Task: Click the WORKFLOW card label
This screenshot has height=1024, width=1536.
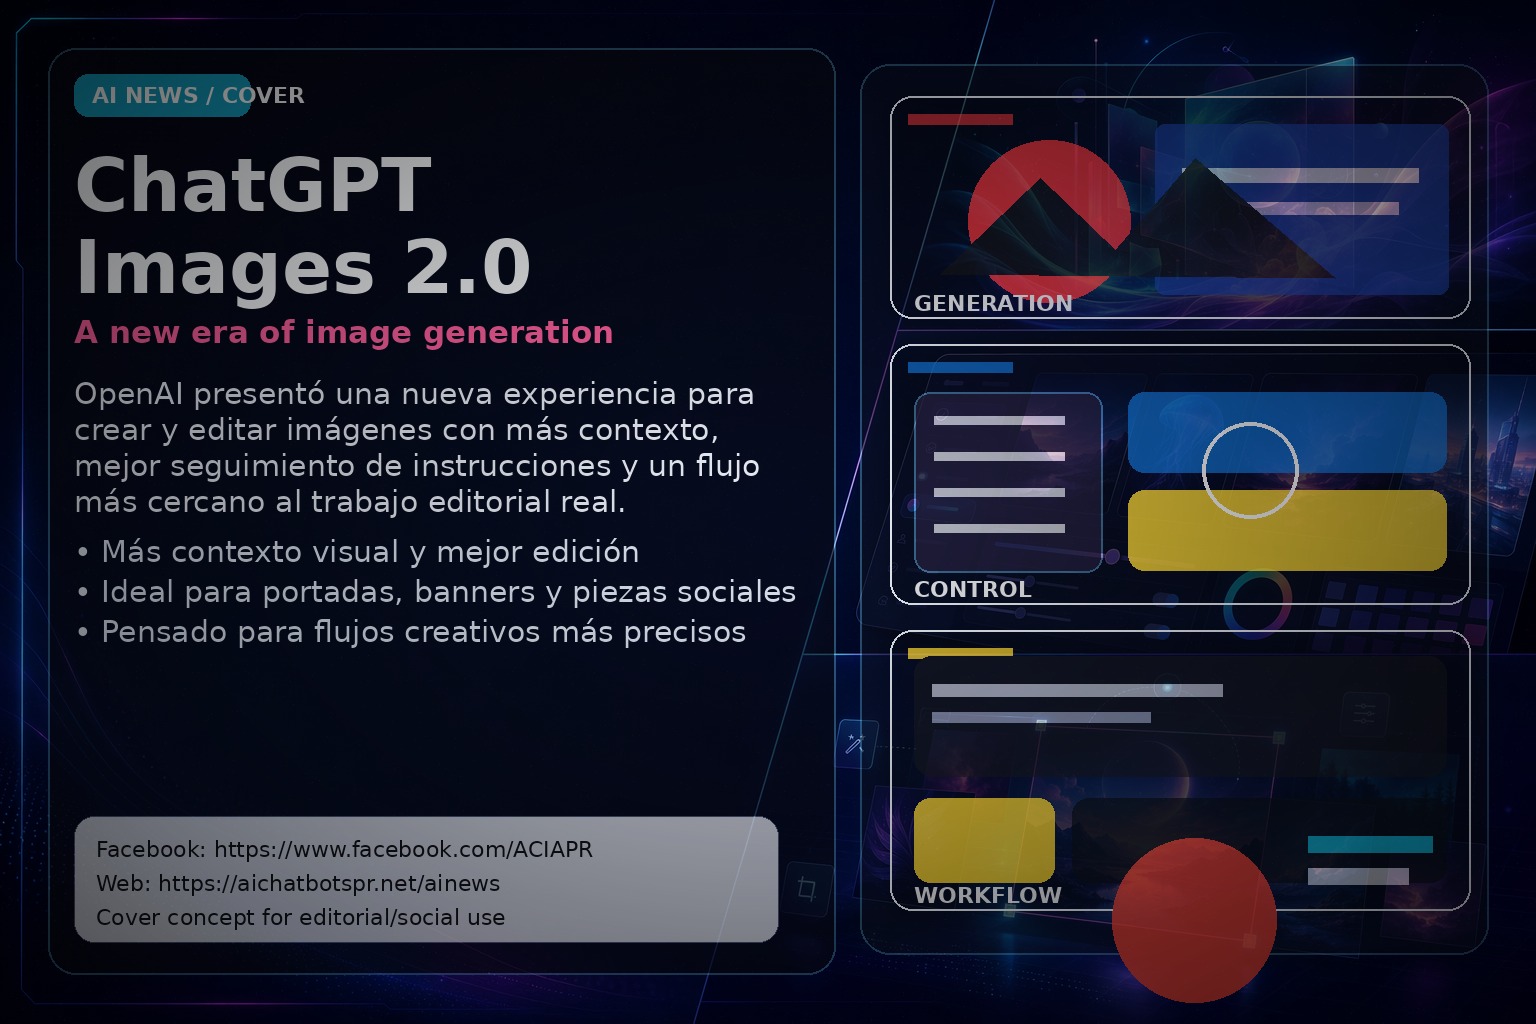Action: tap(988, 895)
